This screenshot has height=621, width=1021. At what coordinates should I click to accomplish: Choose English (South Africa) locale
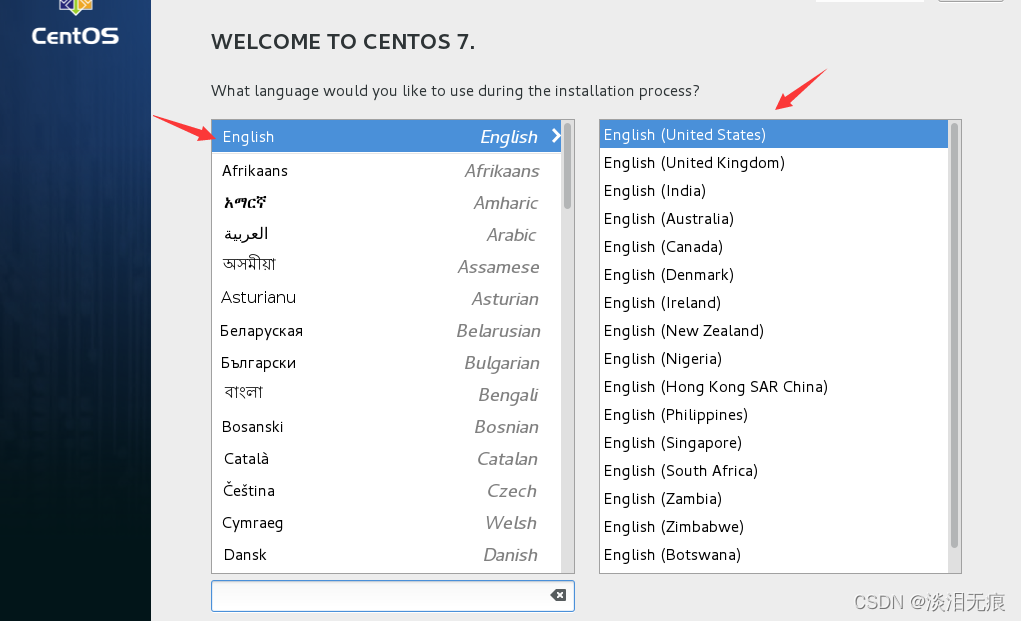click(x=774, y=471)
